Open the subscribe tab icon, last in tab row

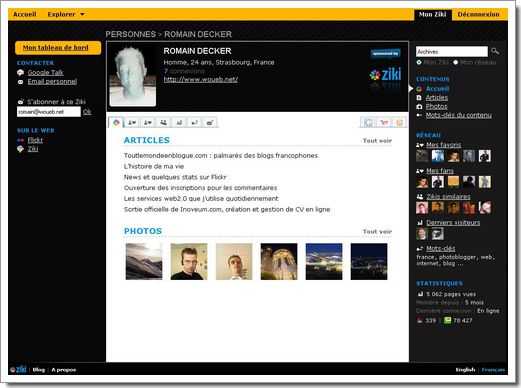(210, 123)
